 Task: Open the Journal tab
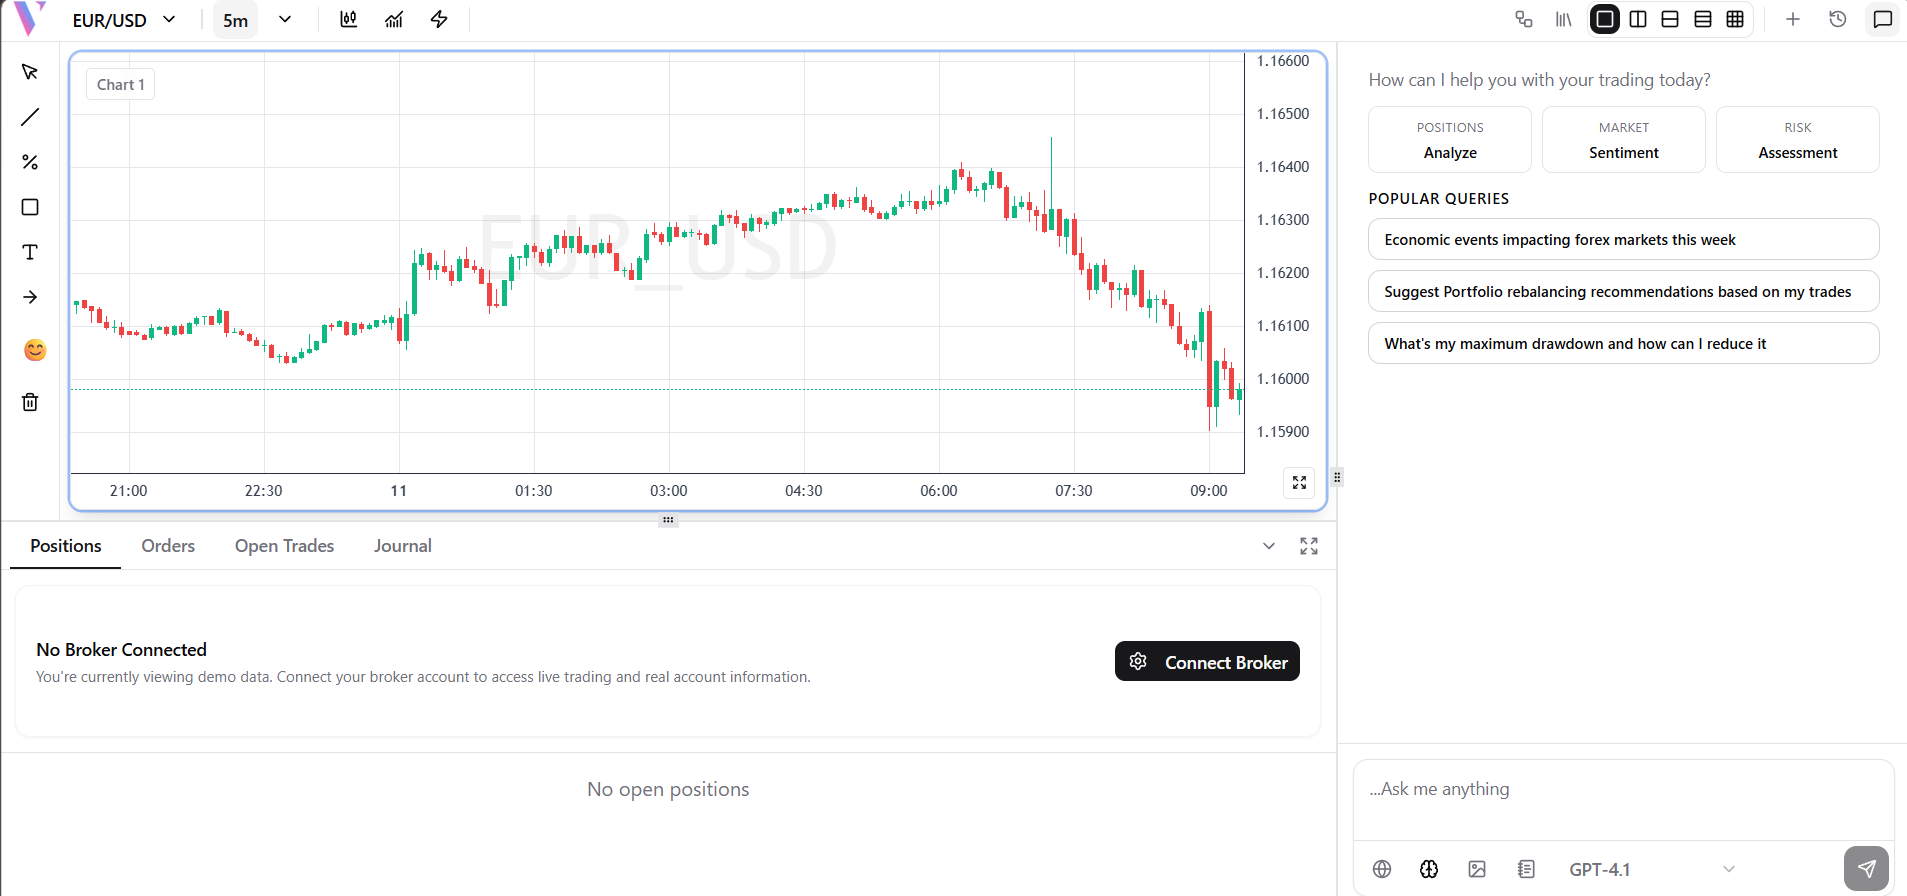[x=402, y=546]
